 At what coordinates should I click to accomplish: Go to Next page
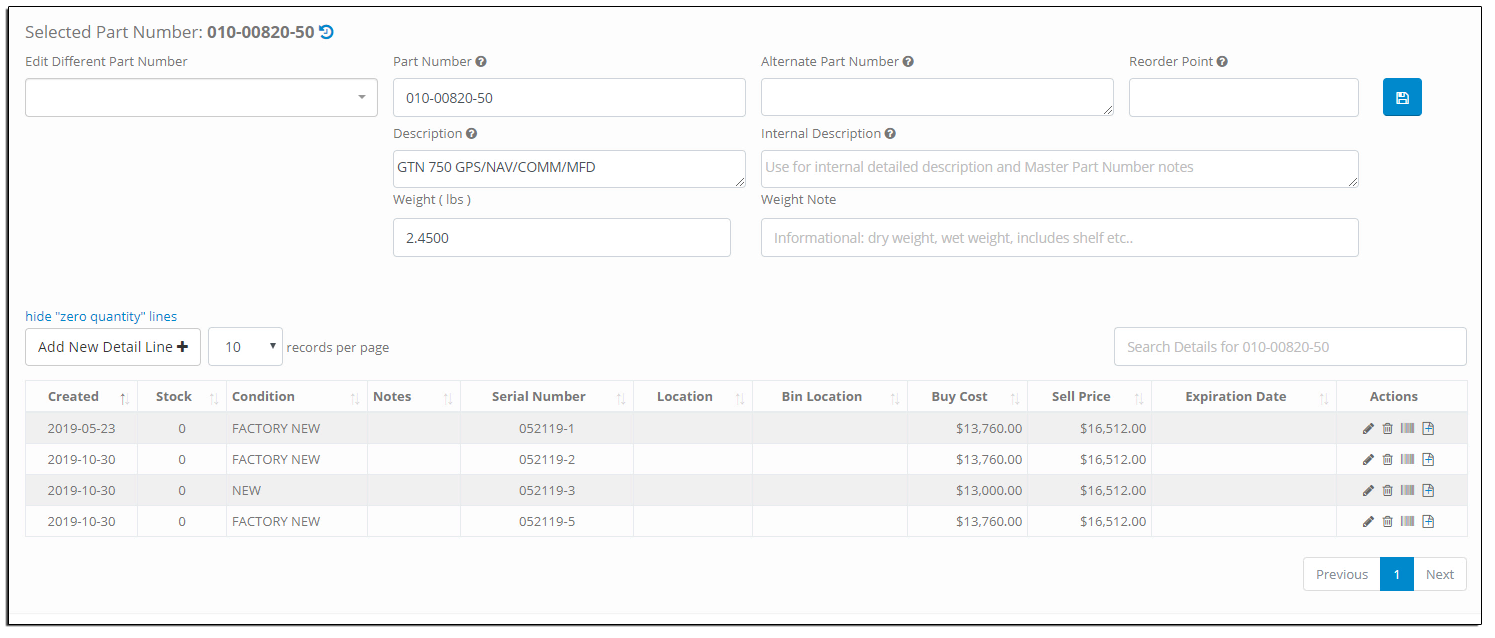(x=1440, y=574)
